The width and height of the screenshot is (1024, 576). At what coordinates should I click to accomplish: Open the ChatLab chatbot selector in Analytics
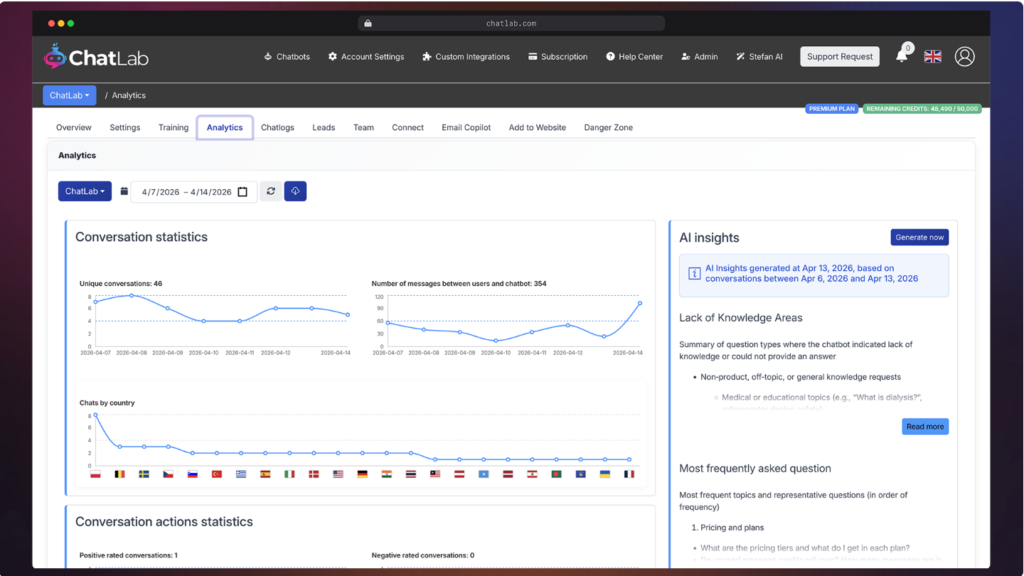coord(85,191)
